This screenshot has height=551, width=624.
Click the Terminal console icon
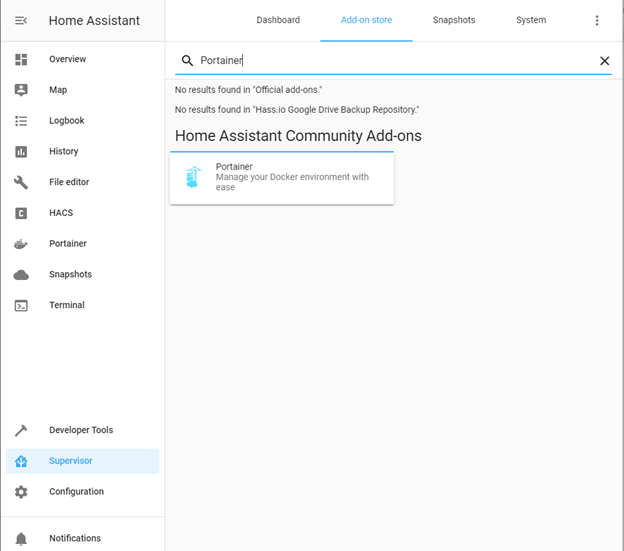tap(21, 306)
